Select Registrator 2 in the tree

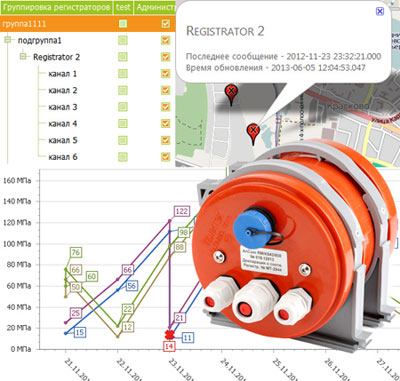(56, 57)
